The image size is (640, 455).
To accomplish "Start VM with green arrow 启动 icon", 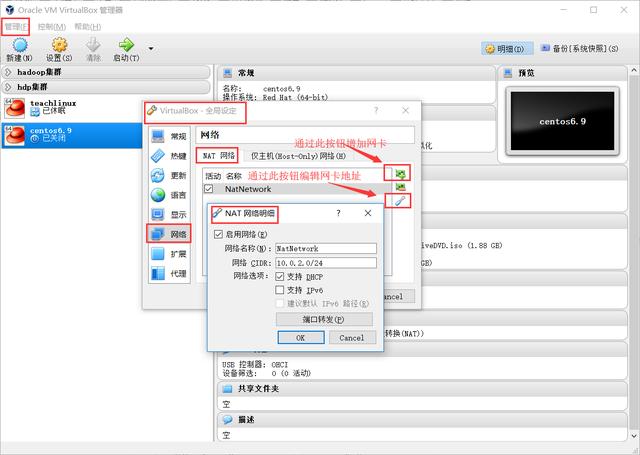I will point(126,50).
